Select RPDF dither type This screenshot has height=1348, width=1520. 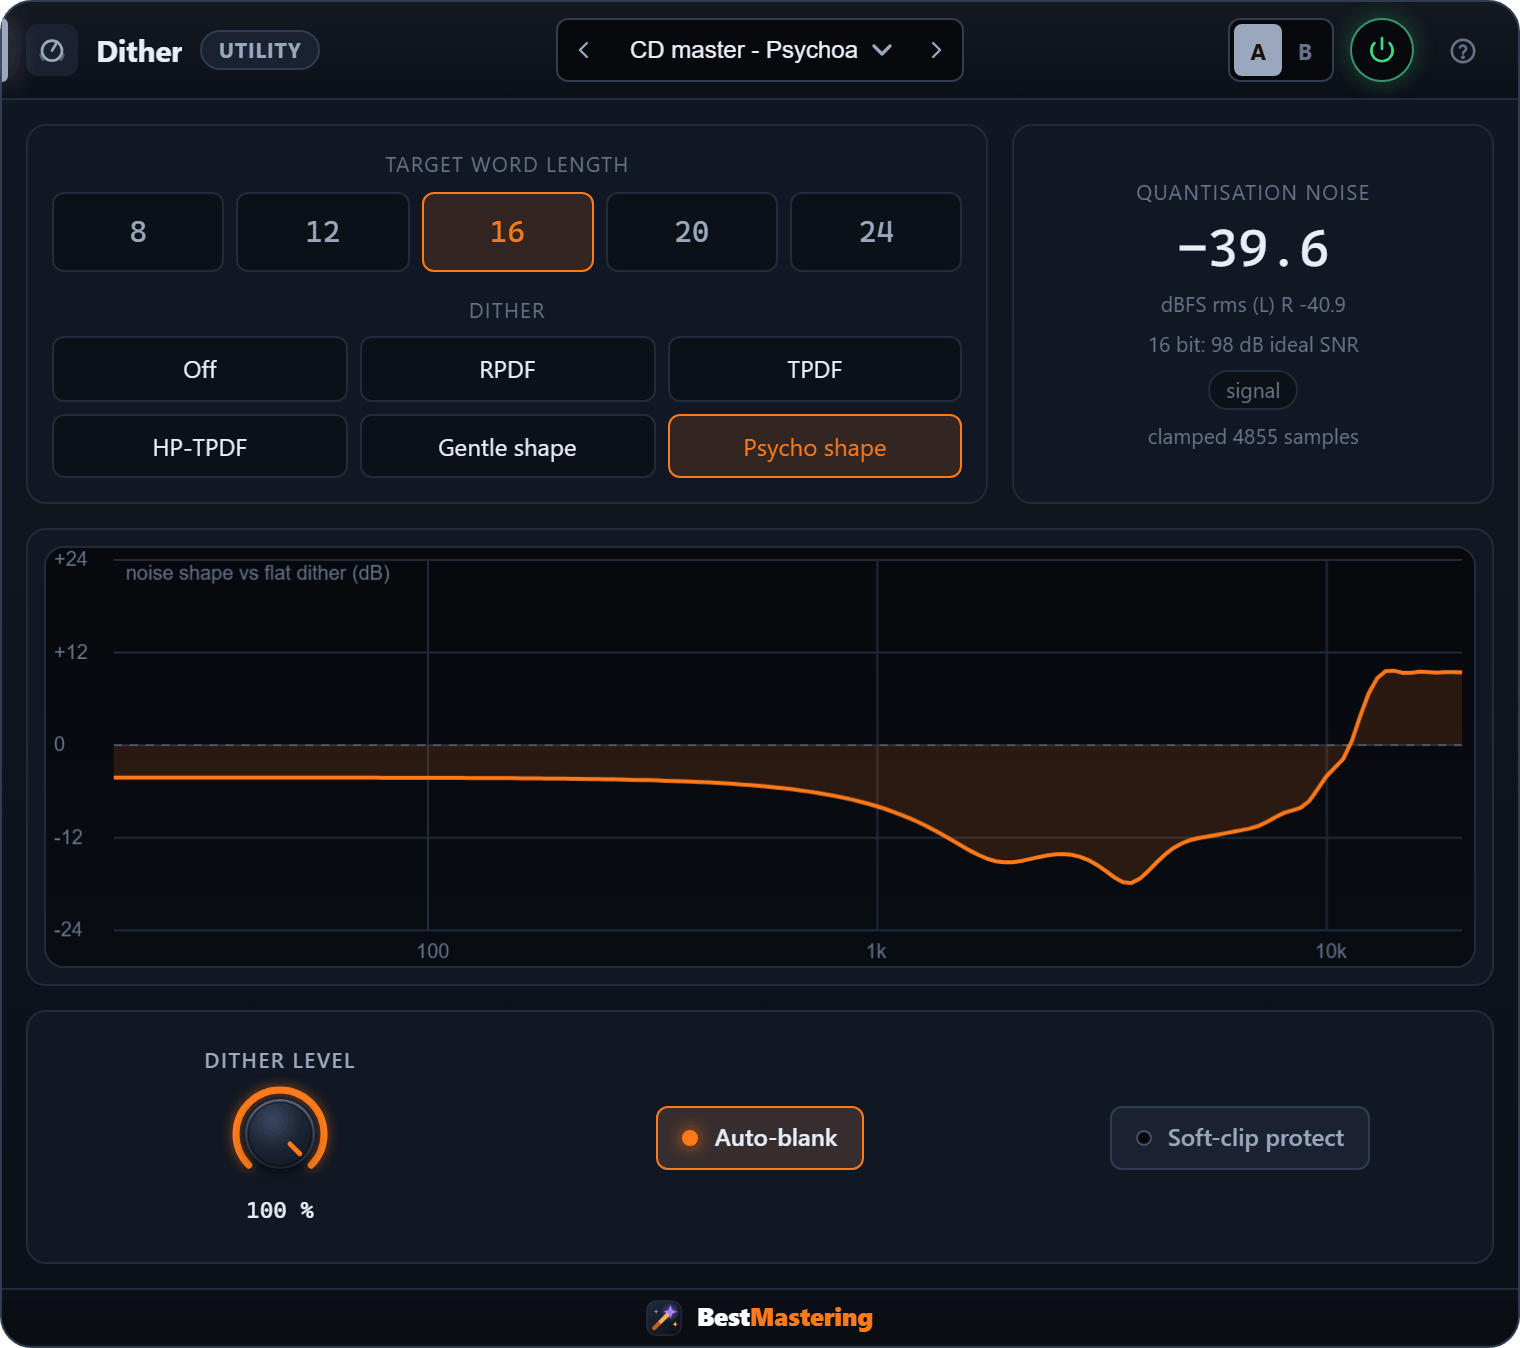[508, 369]
